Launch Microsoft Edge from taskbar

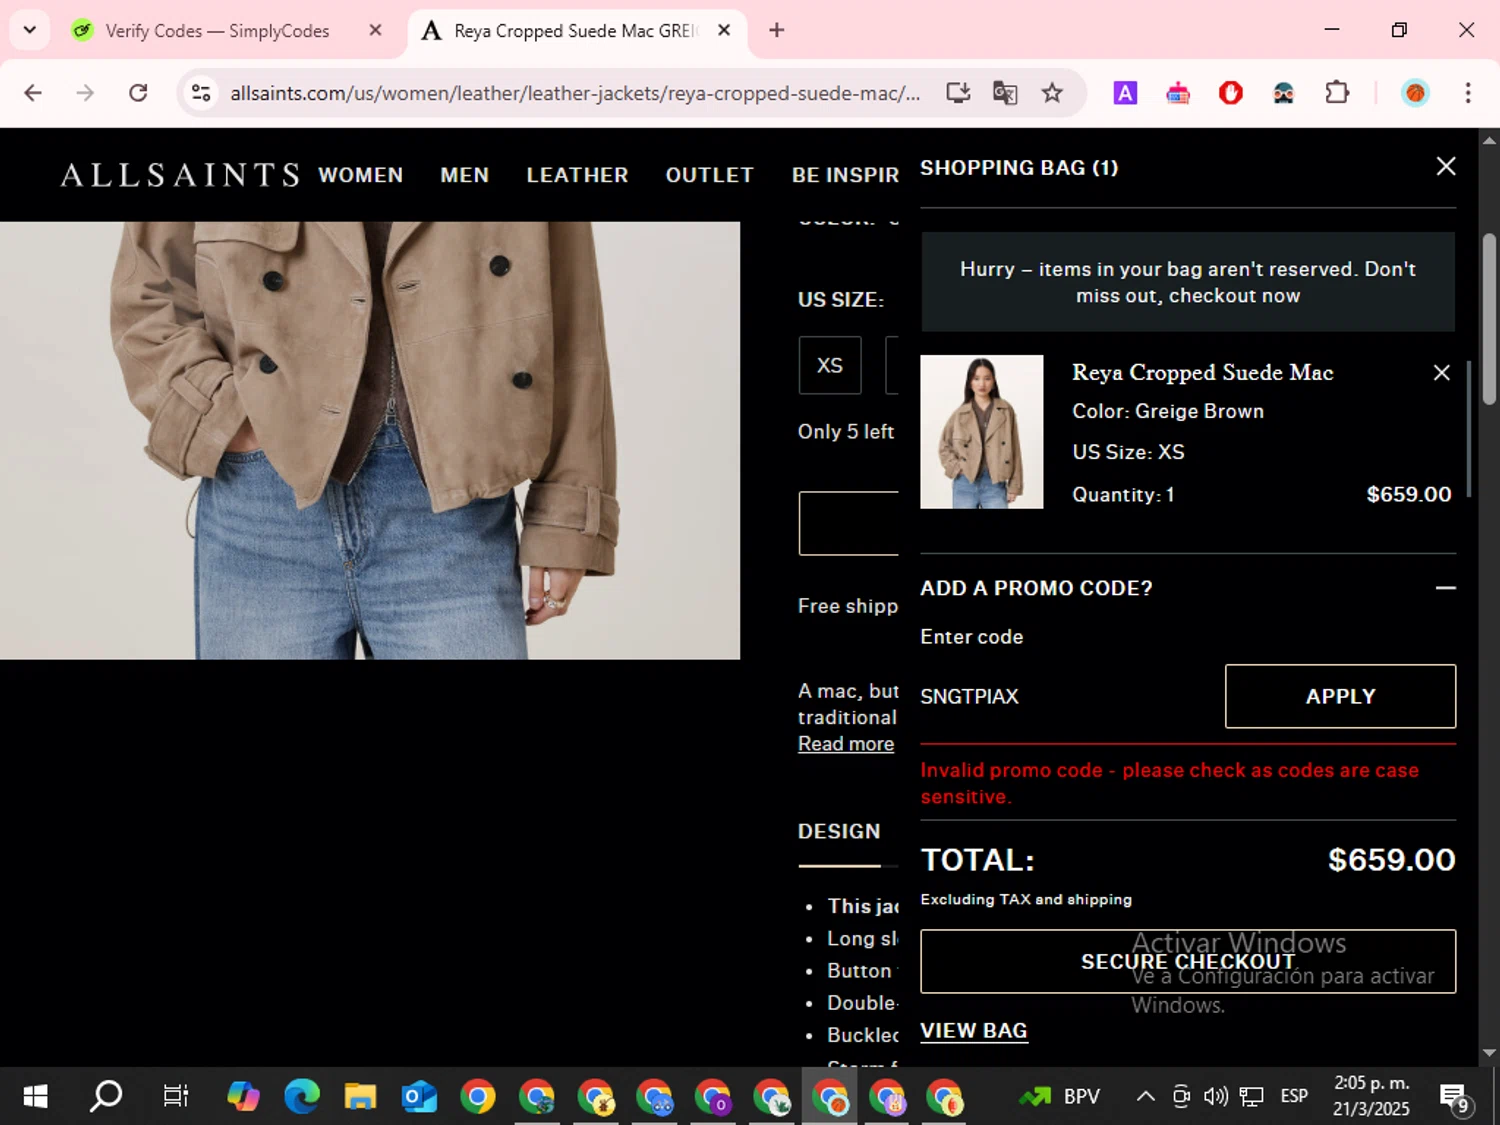(x=301, y=1097)
